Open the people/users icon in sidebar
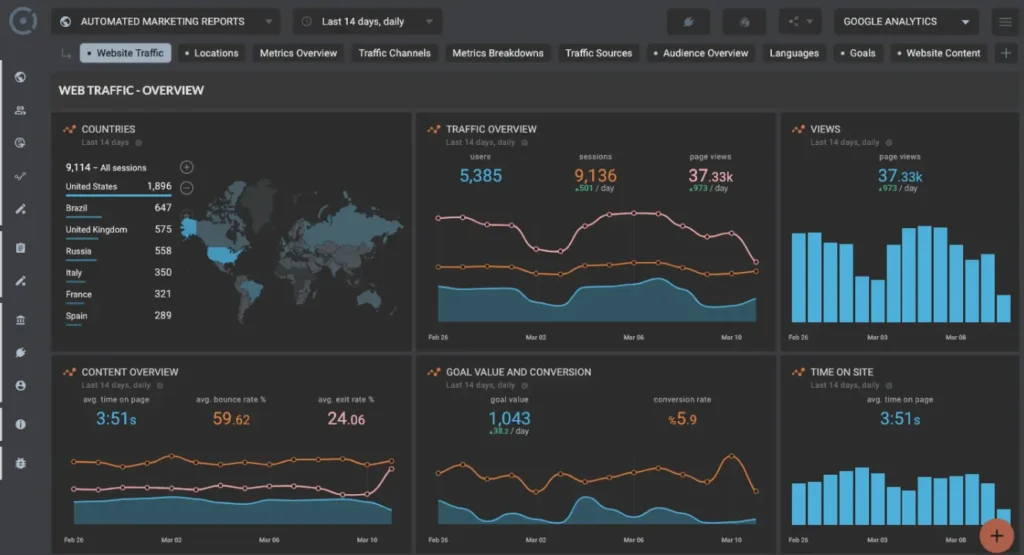 pos(20,110)
